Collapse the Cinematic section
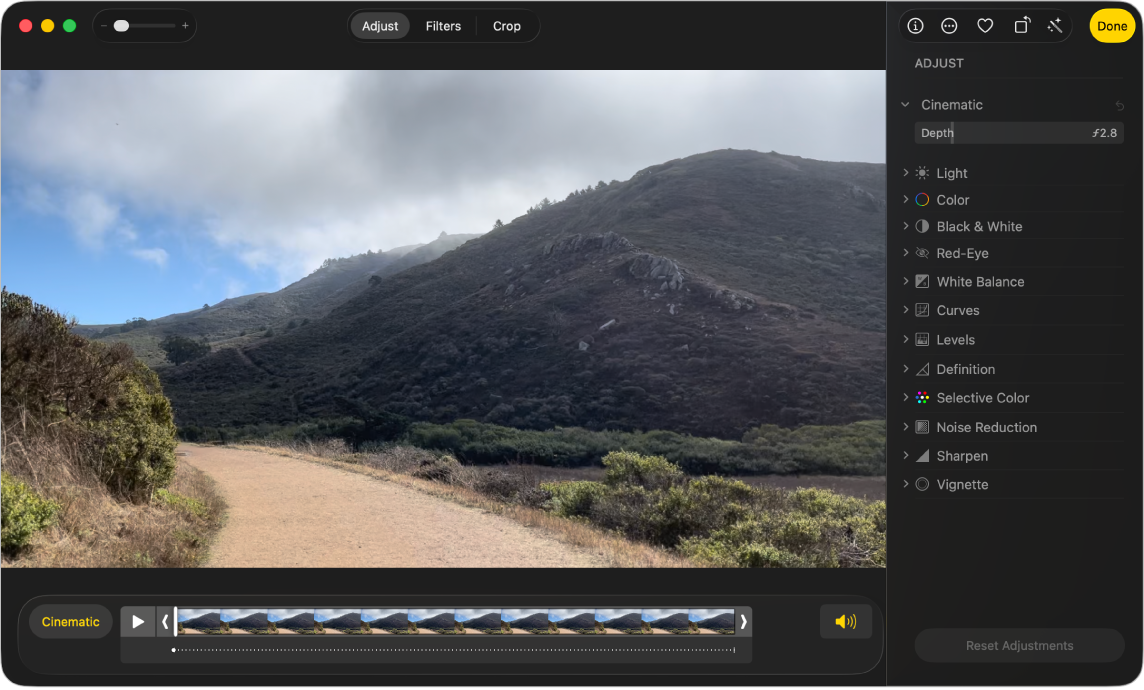 pos(906,104)
